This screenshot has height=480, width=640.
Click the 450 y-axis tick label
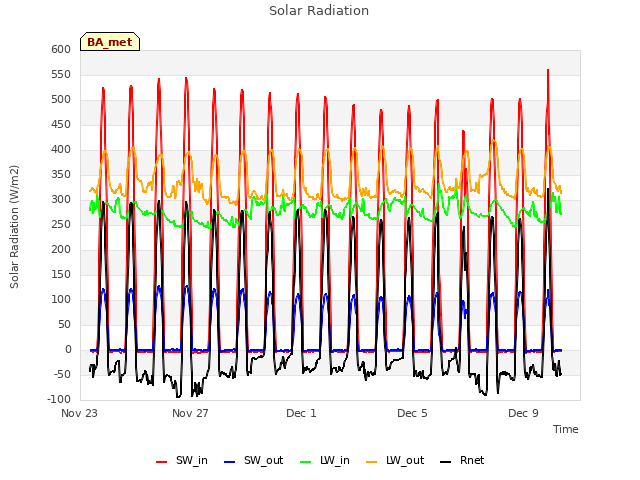coord(61,124)
